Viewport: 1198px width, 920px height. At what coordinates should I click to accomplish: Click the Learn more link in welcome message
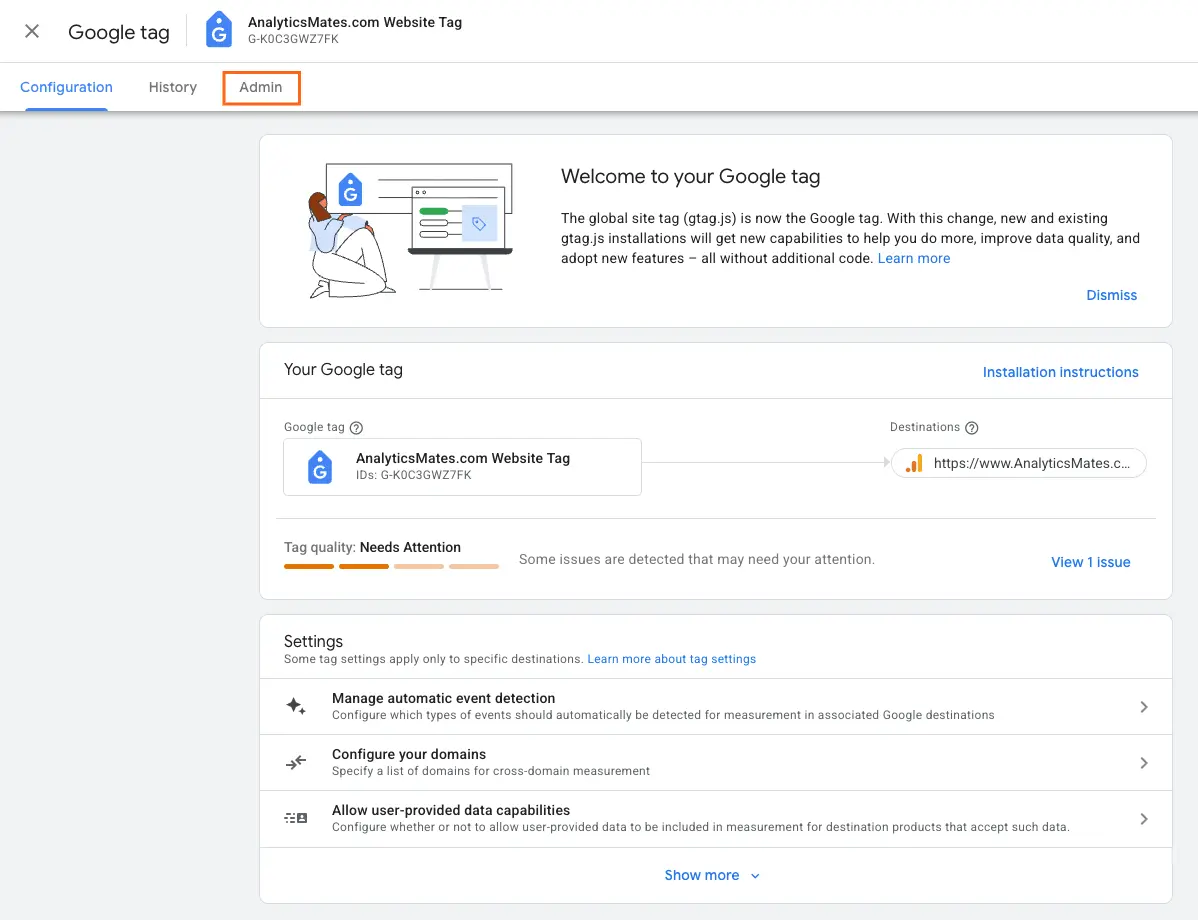click(914, 258)
